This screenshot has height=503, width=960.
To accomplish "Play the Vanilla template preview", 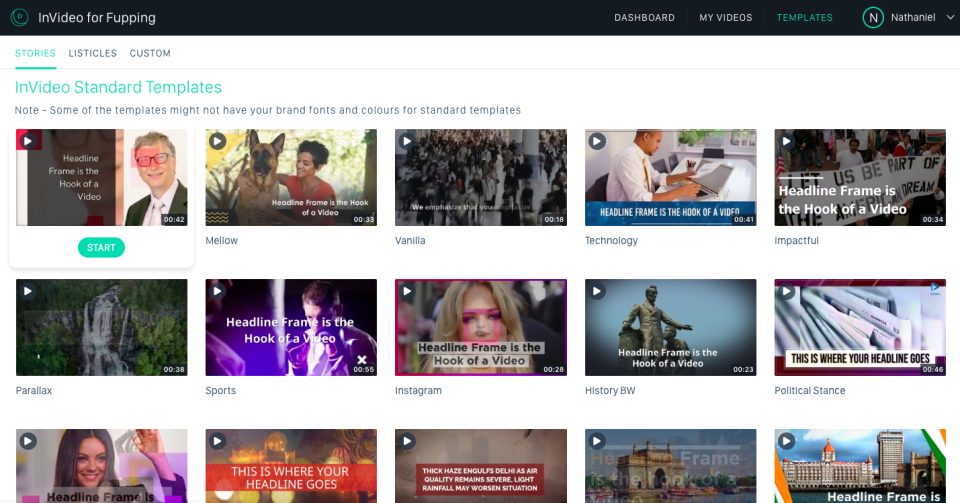I will pos(407,142).
